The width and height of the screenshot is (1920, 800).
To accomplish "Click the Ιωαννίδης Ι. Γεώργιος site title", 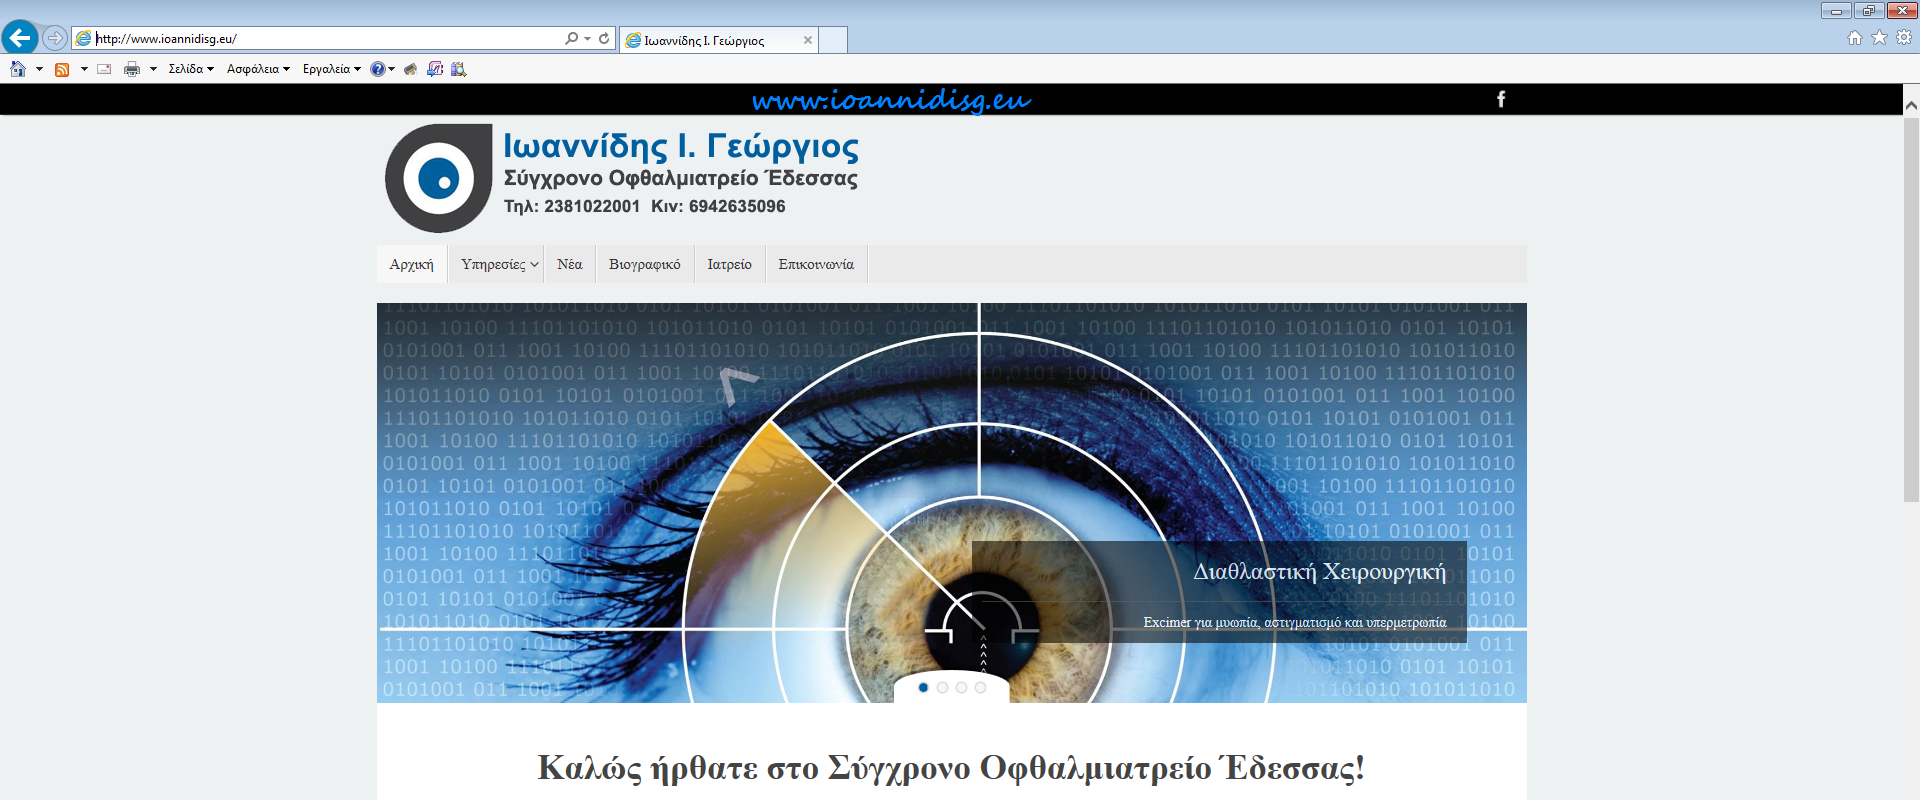I will point(681,146).
